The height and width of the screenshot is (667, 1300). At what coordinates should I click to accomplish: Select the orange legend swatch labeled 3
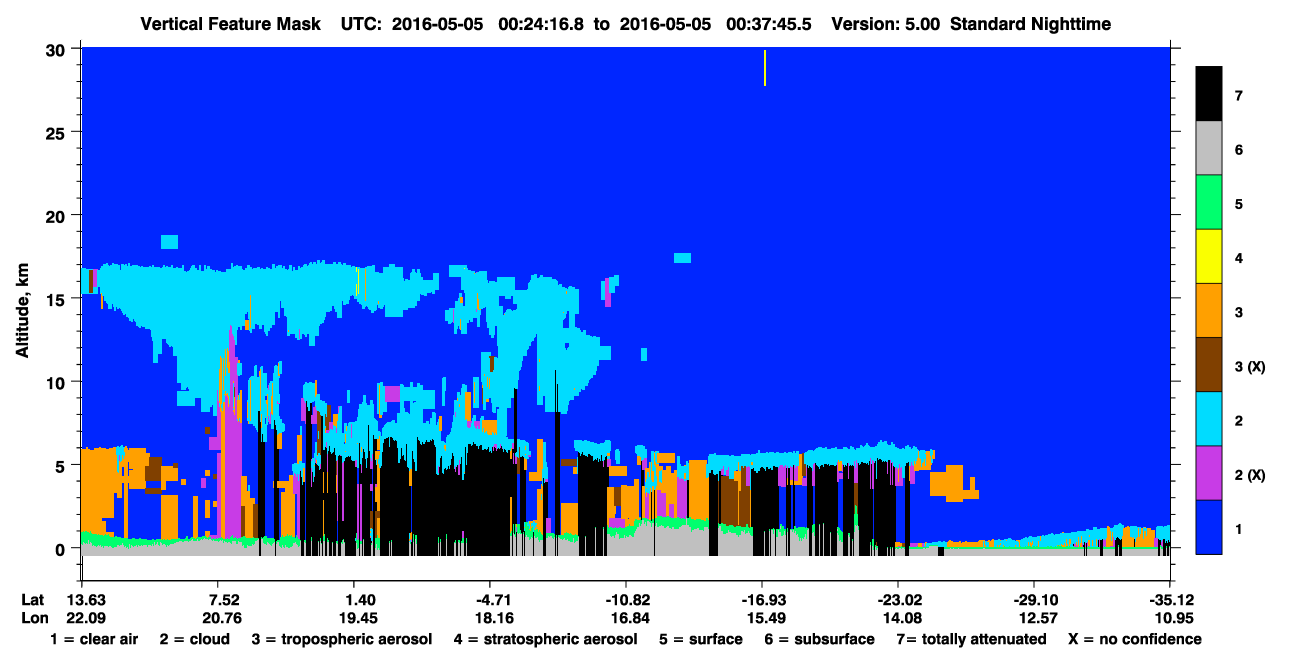[x=1209, y=310]
